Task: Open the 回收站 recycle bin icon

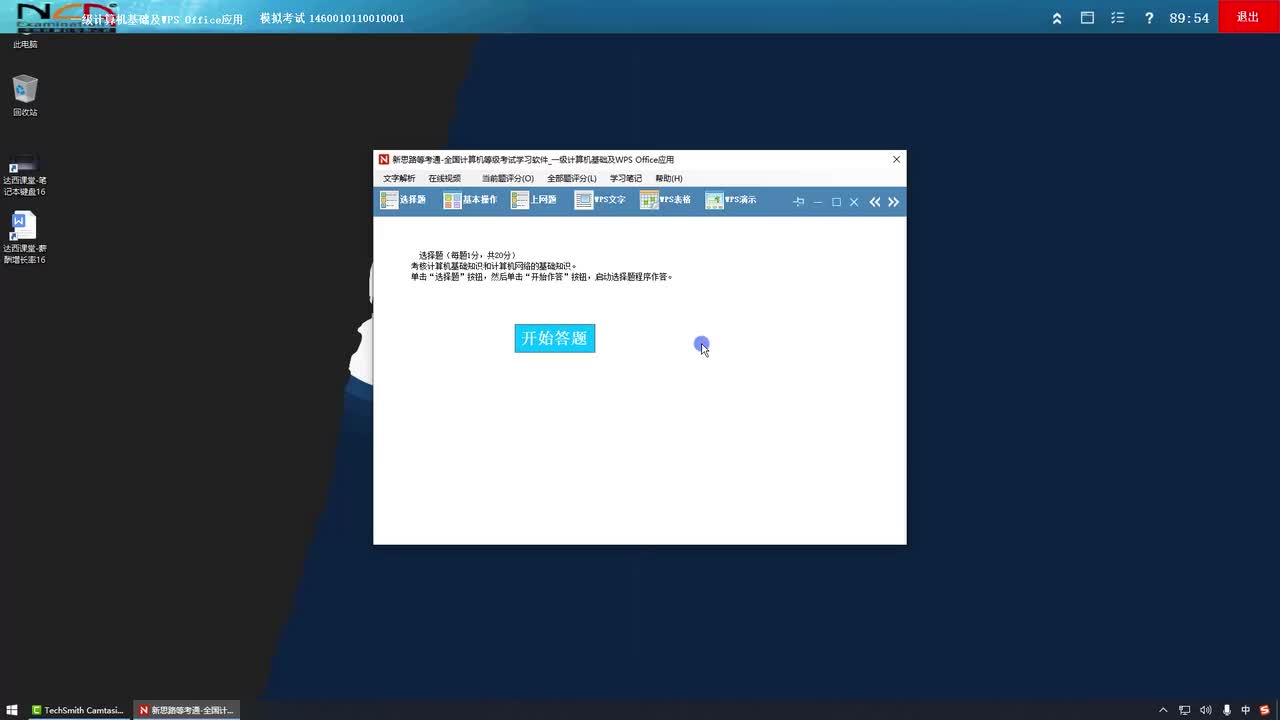Action: tap(25, 96)
